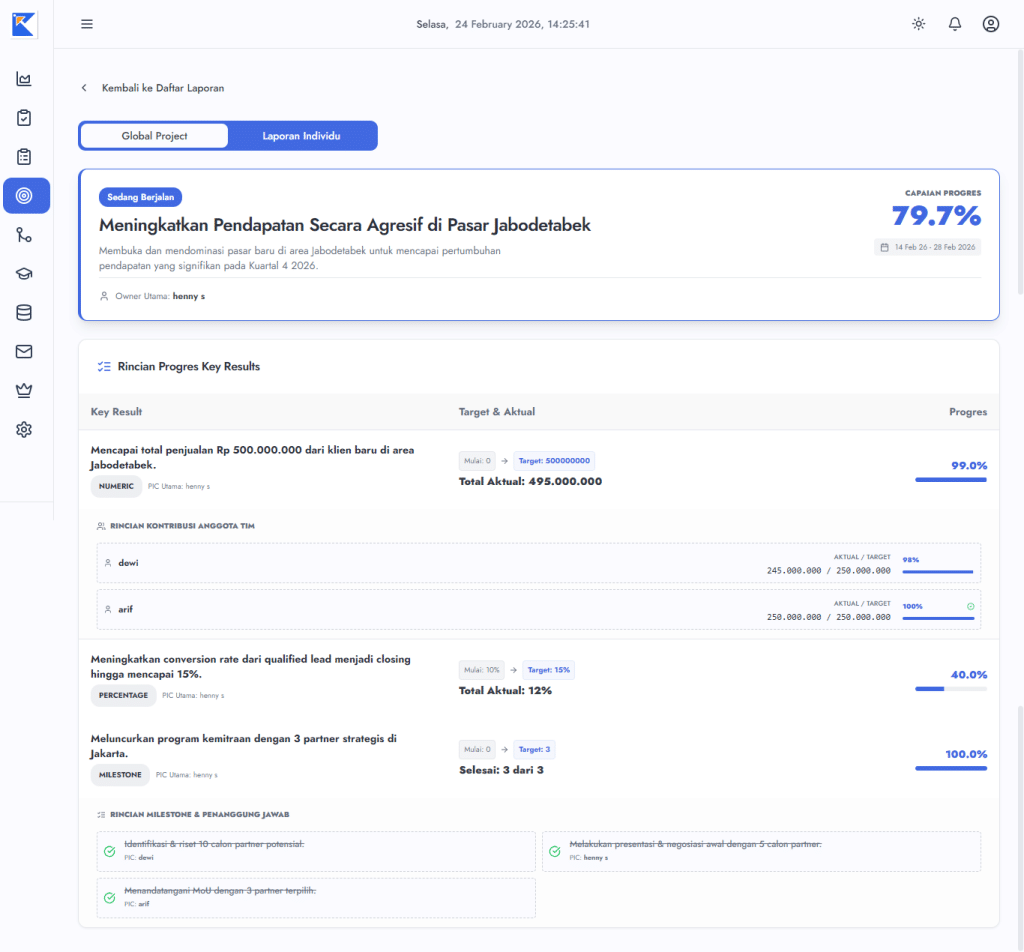Click the owner person icon
Viewport: 1024px width, 952px height.
point(104,296)
